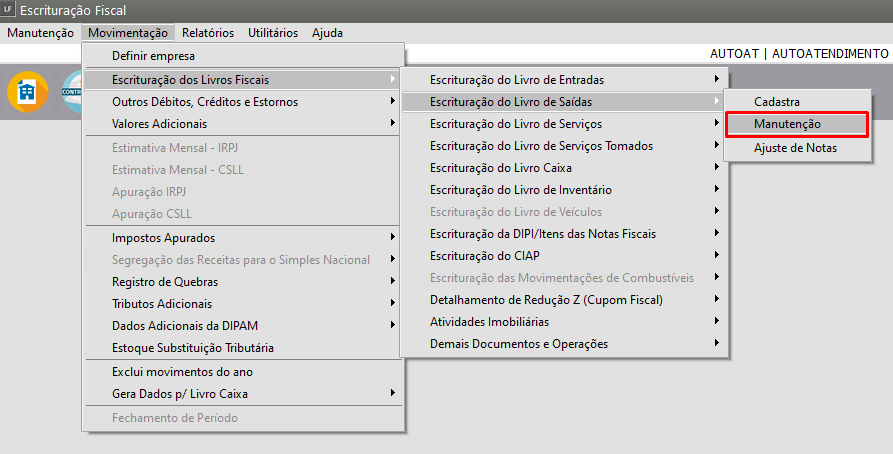Open the Ajuda menu
The height and width of the screenshot is (454, 893).
(327, 32)
